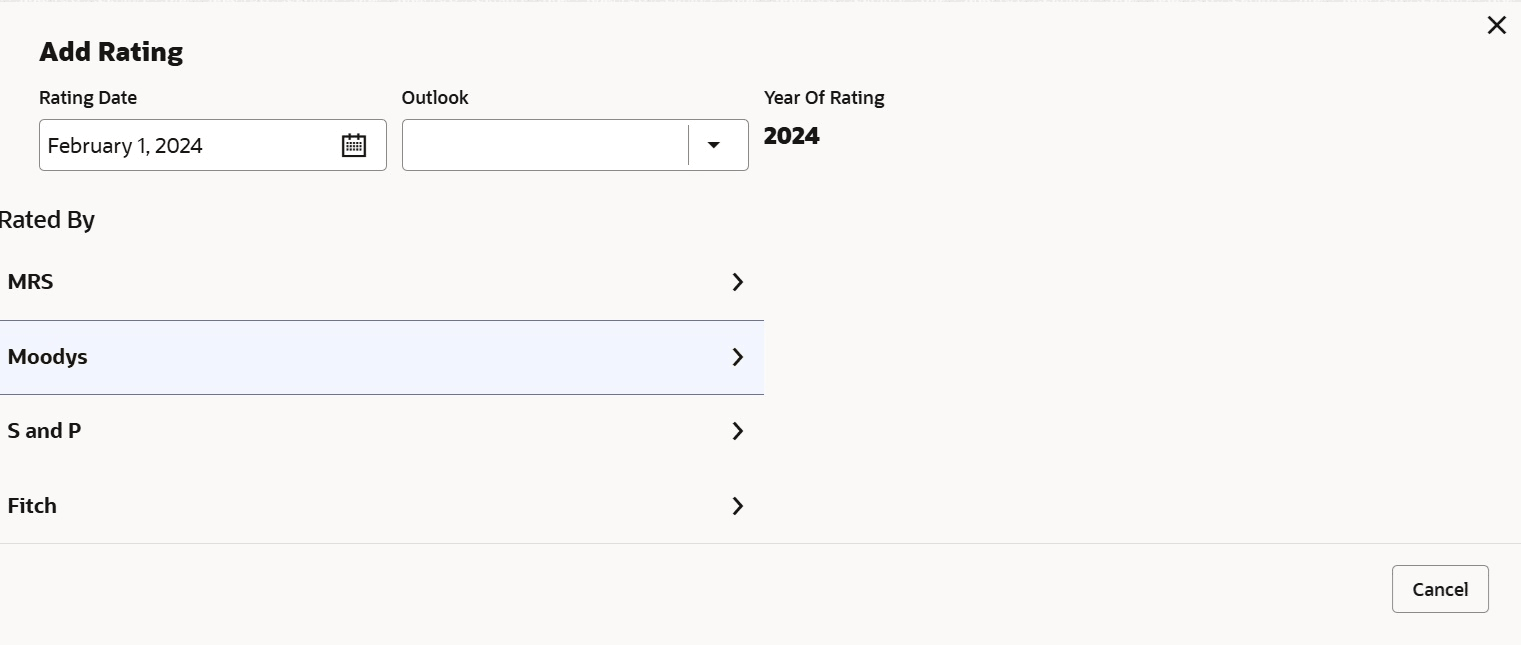Open the Fitch chevron arrow
Screen dimensions: 1521x645
tap(738, 506)
